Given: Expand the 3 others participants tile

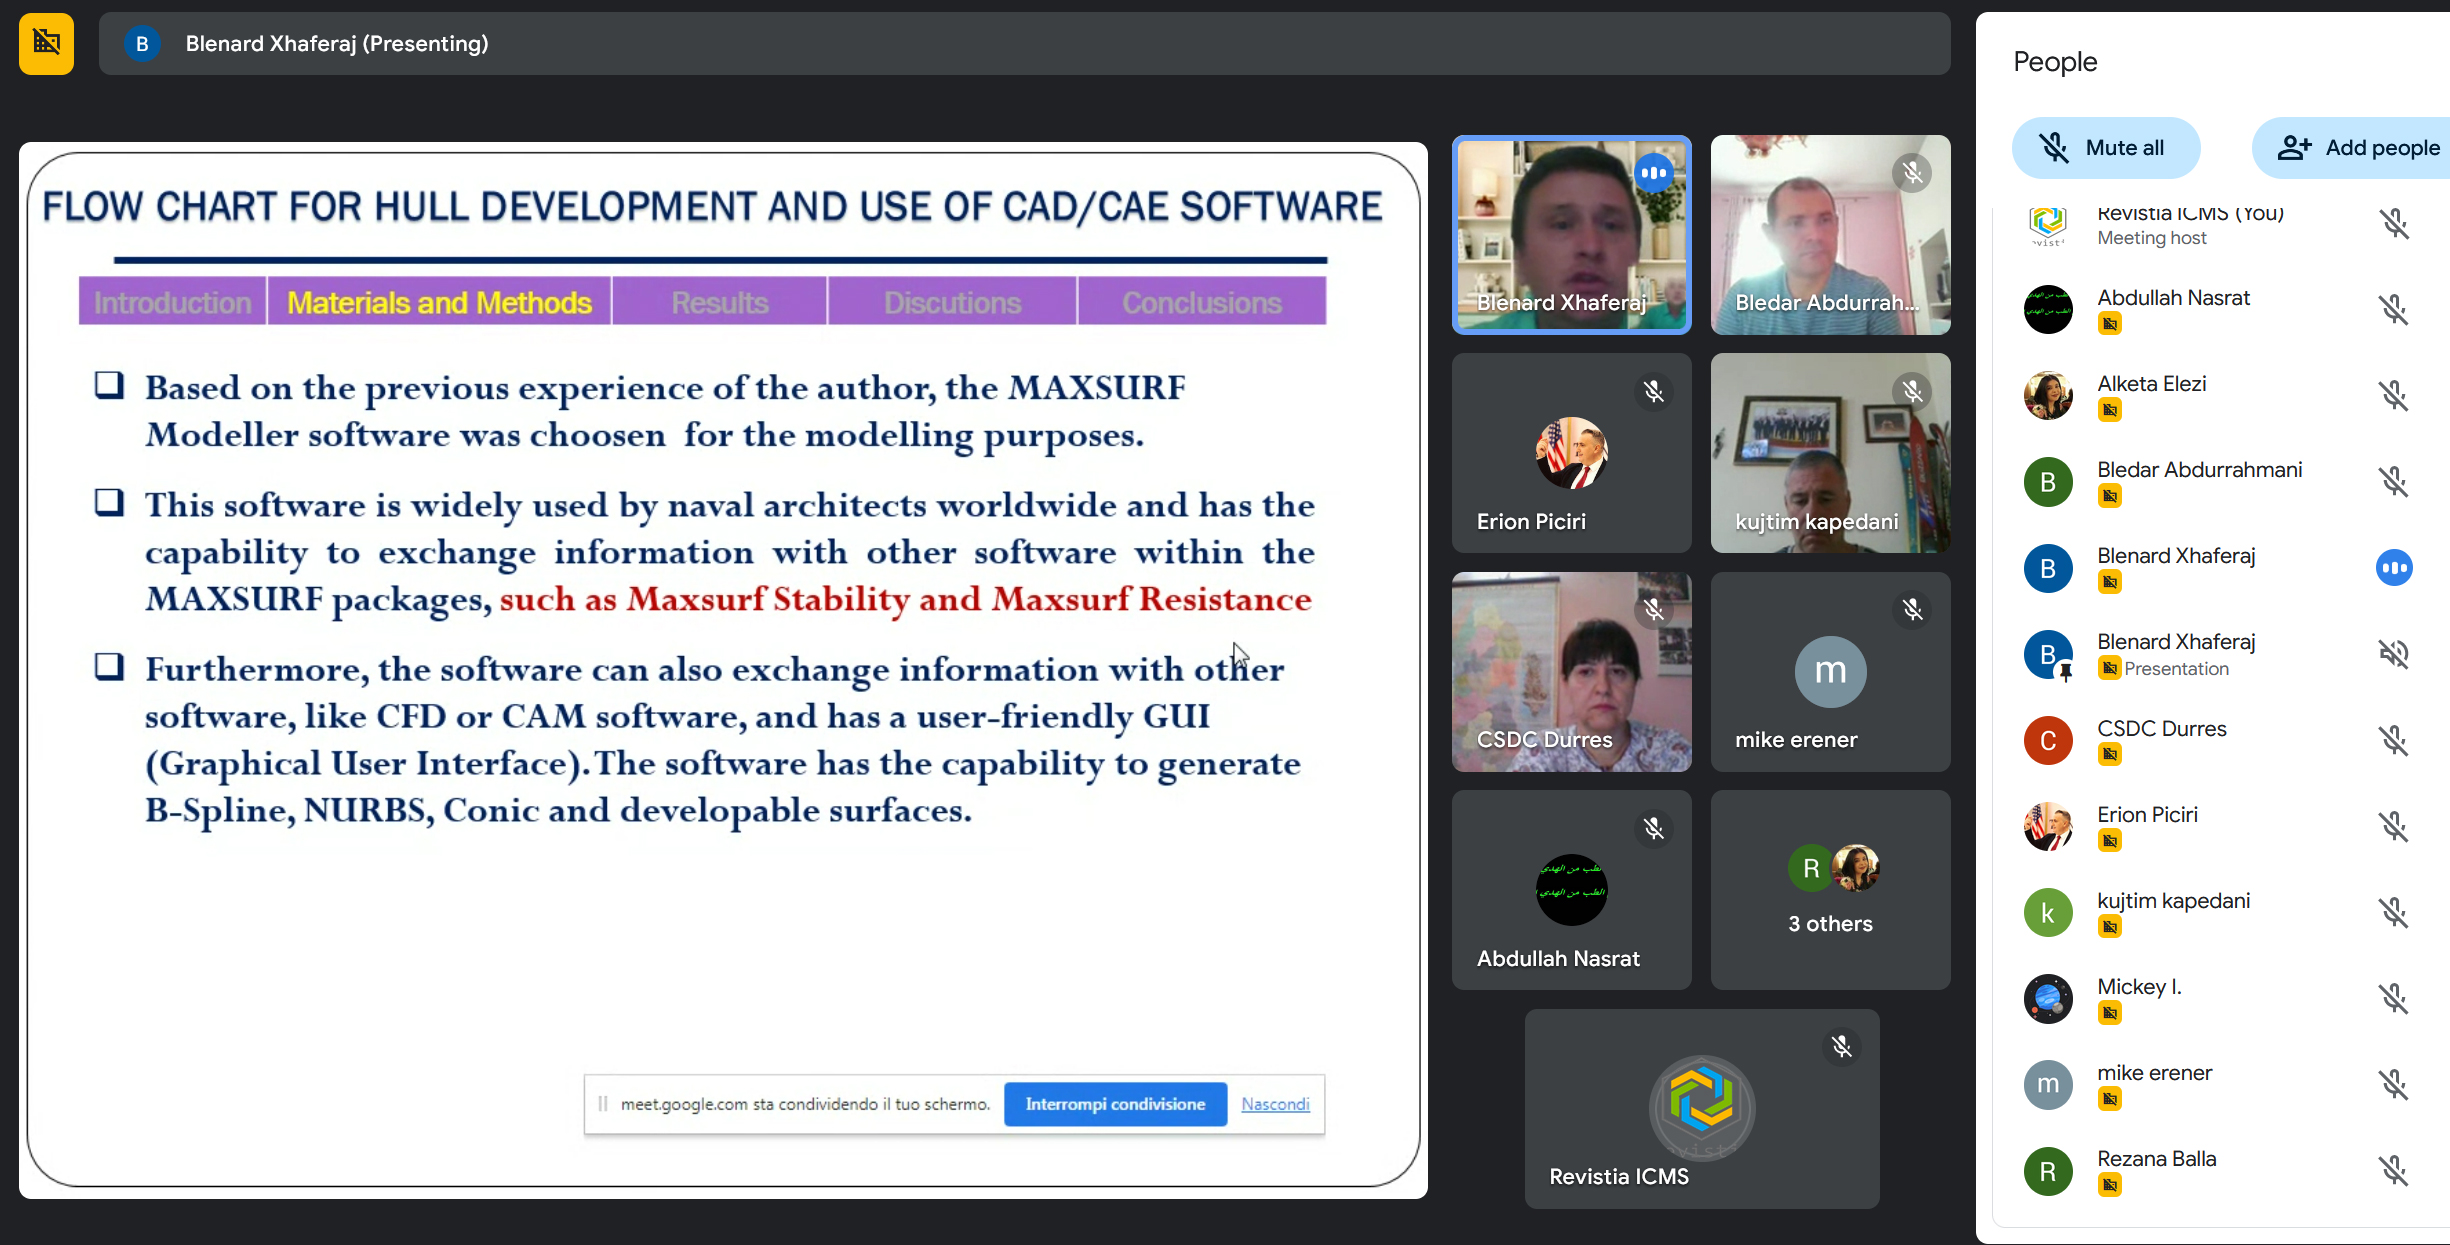Looking at the screenshot, I should pyautogui.click(x=1830, y=890).
